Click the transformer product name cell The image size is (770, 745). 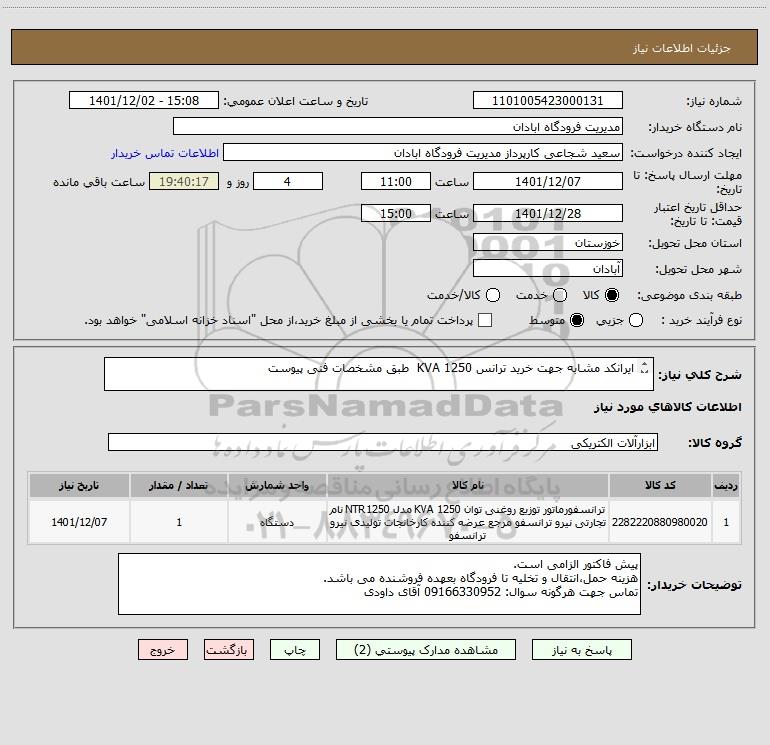point(468,522)
